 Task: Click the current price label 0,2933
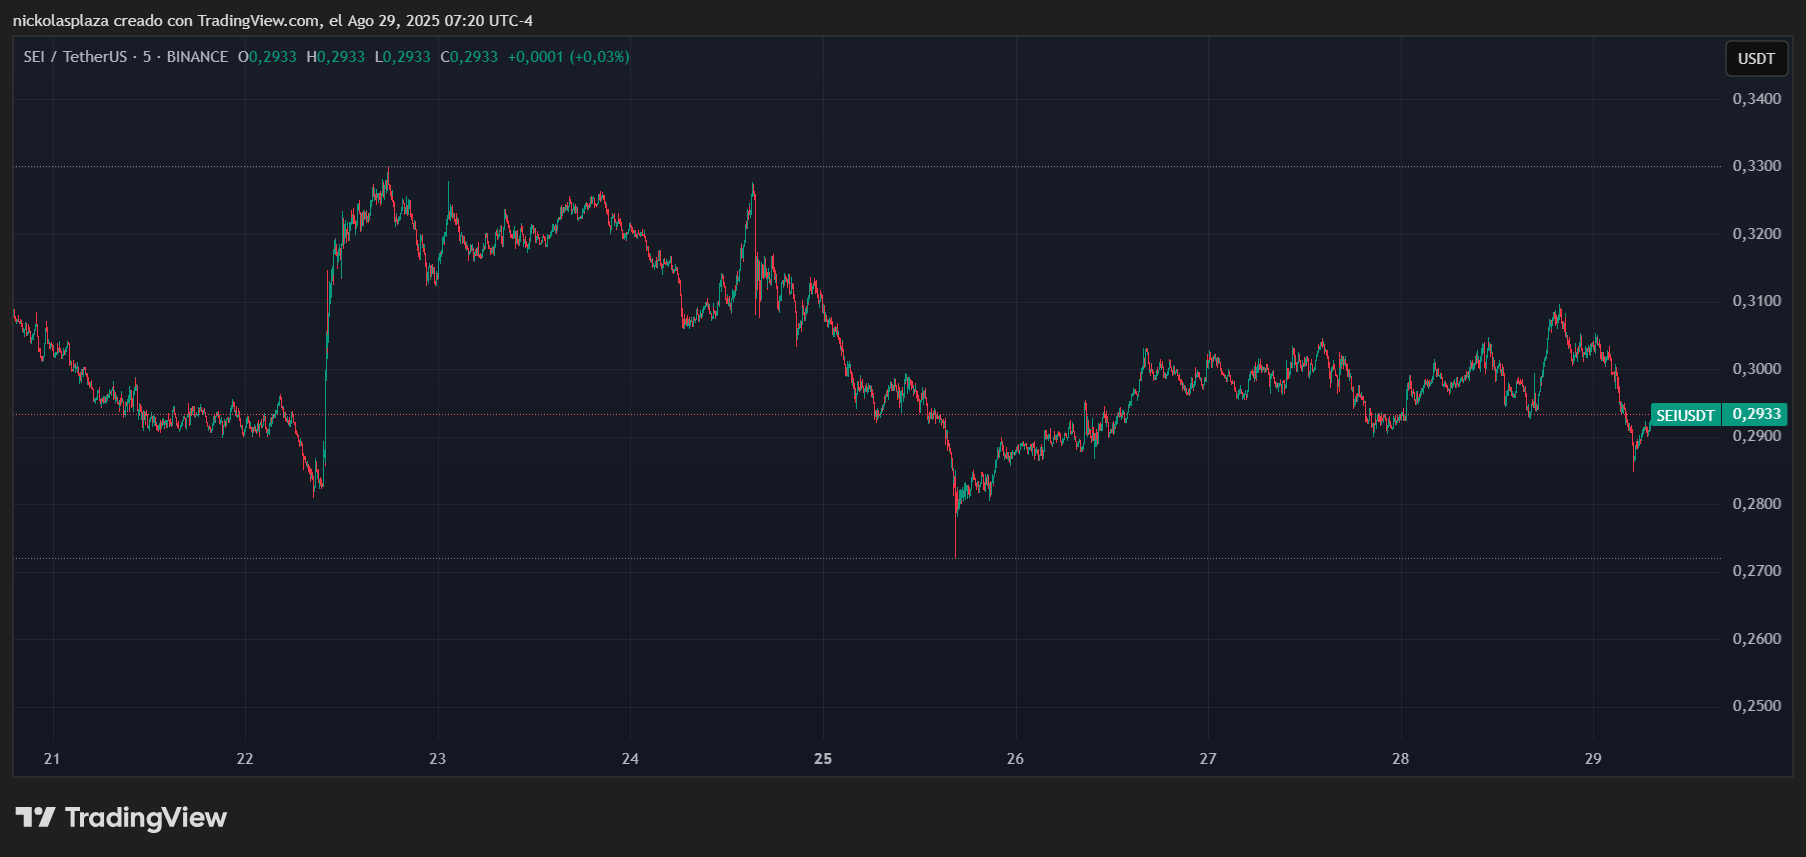click(1756, 414)
